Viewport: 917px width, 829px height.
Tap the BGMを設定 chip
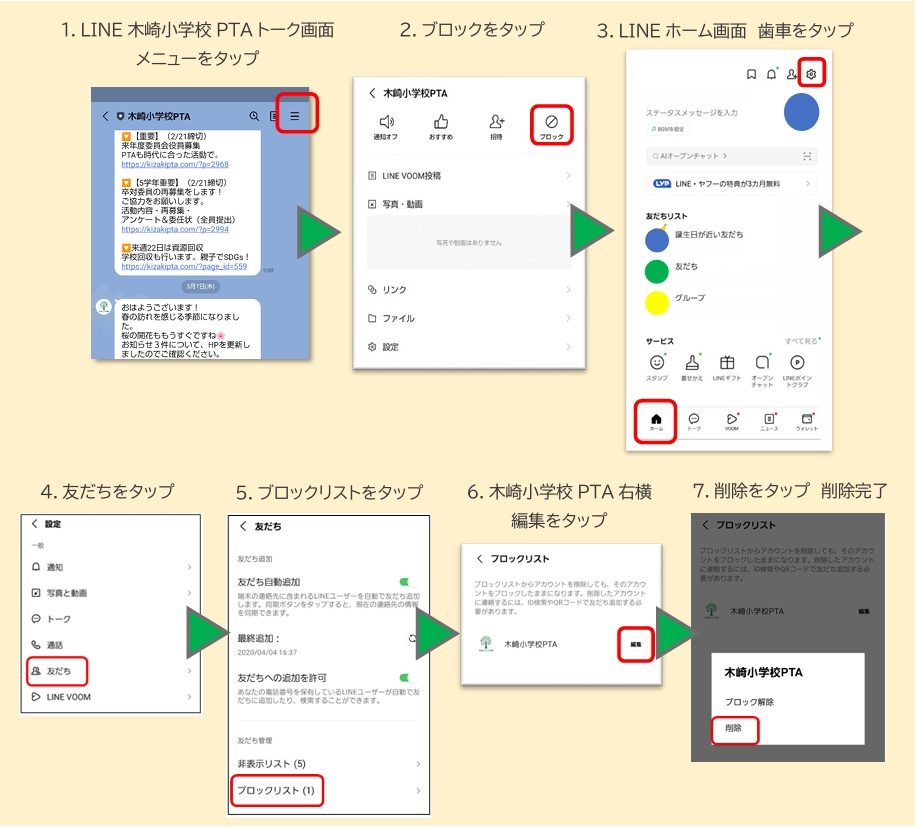coord(668,129)
